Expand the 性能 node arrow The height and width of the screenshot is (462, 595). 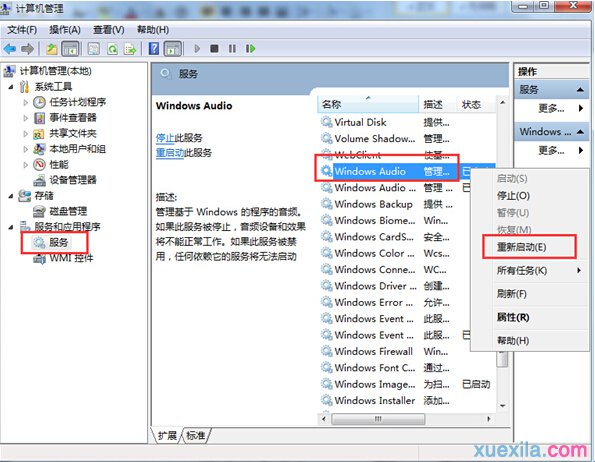coord(25,165)
